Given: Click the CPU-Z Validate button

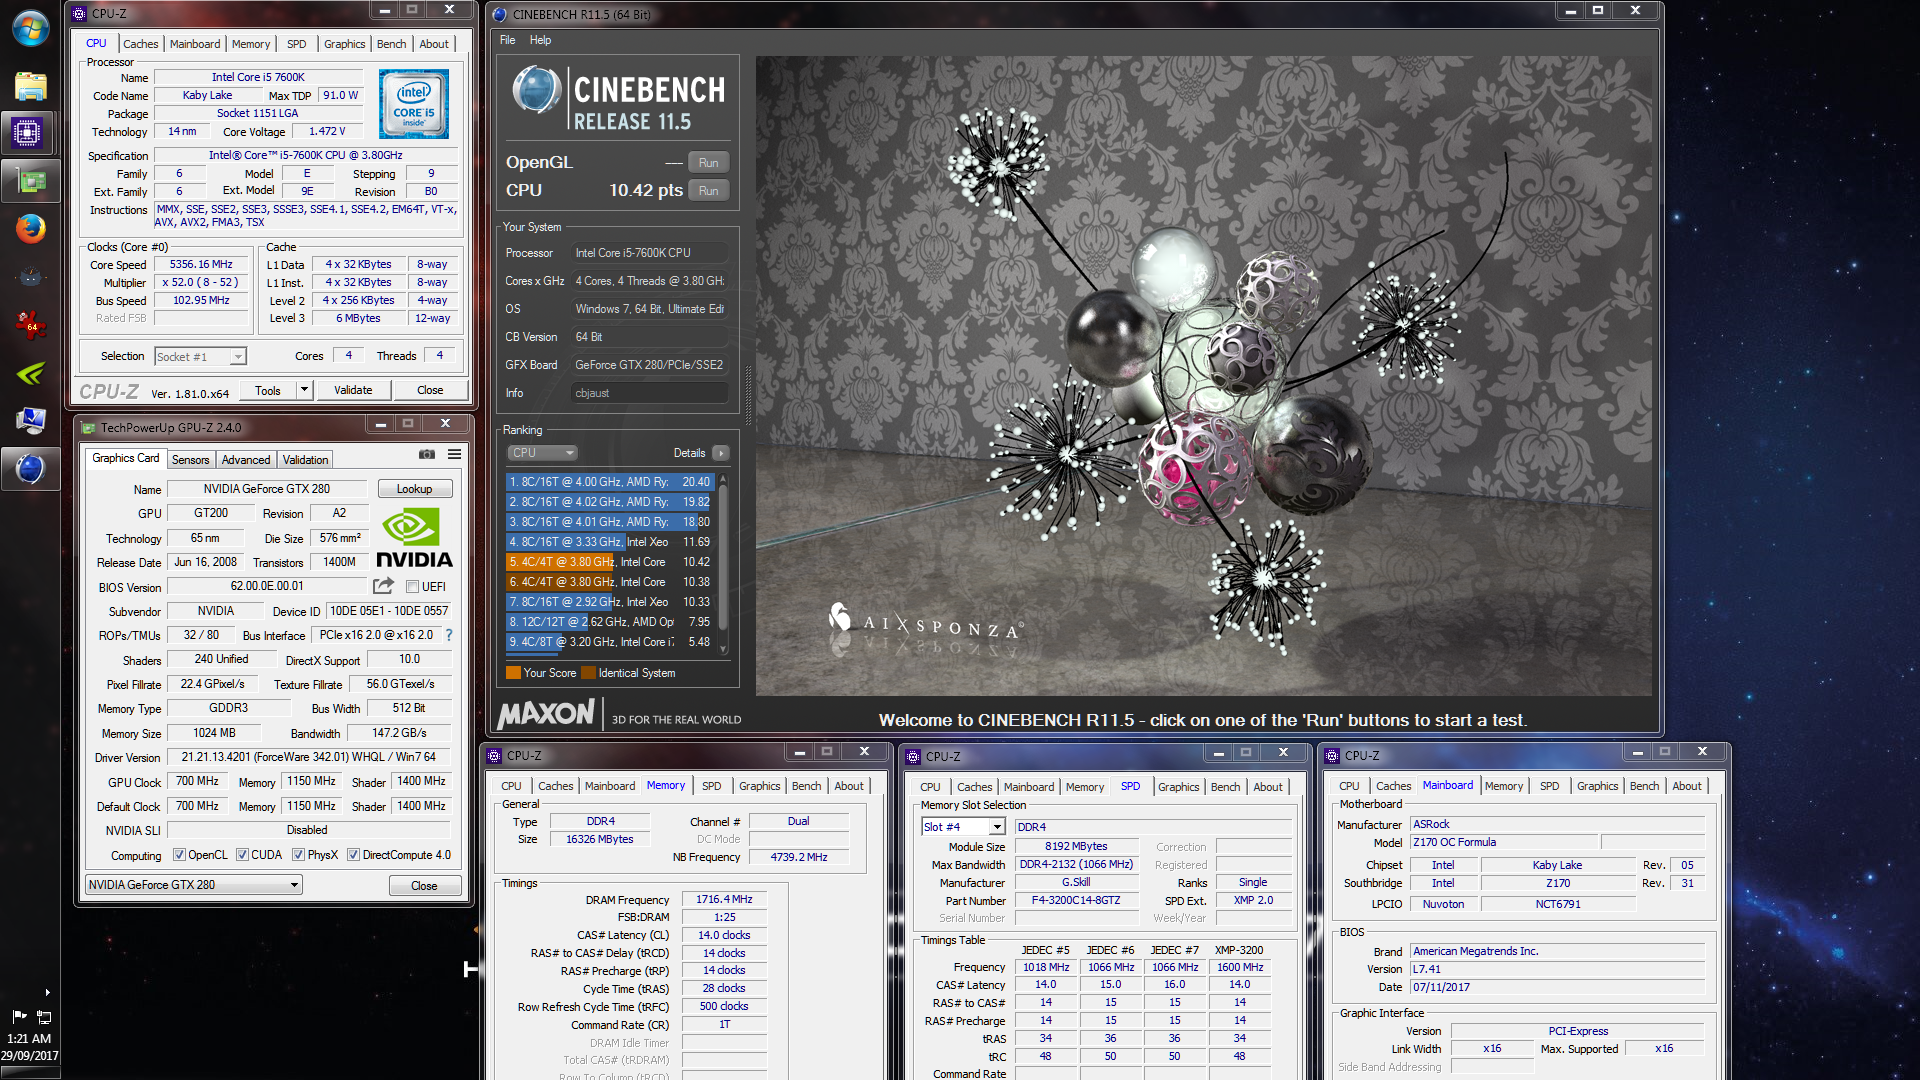Looking at the screenshot, I should [x=353, y=390].
